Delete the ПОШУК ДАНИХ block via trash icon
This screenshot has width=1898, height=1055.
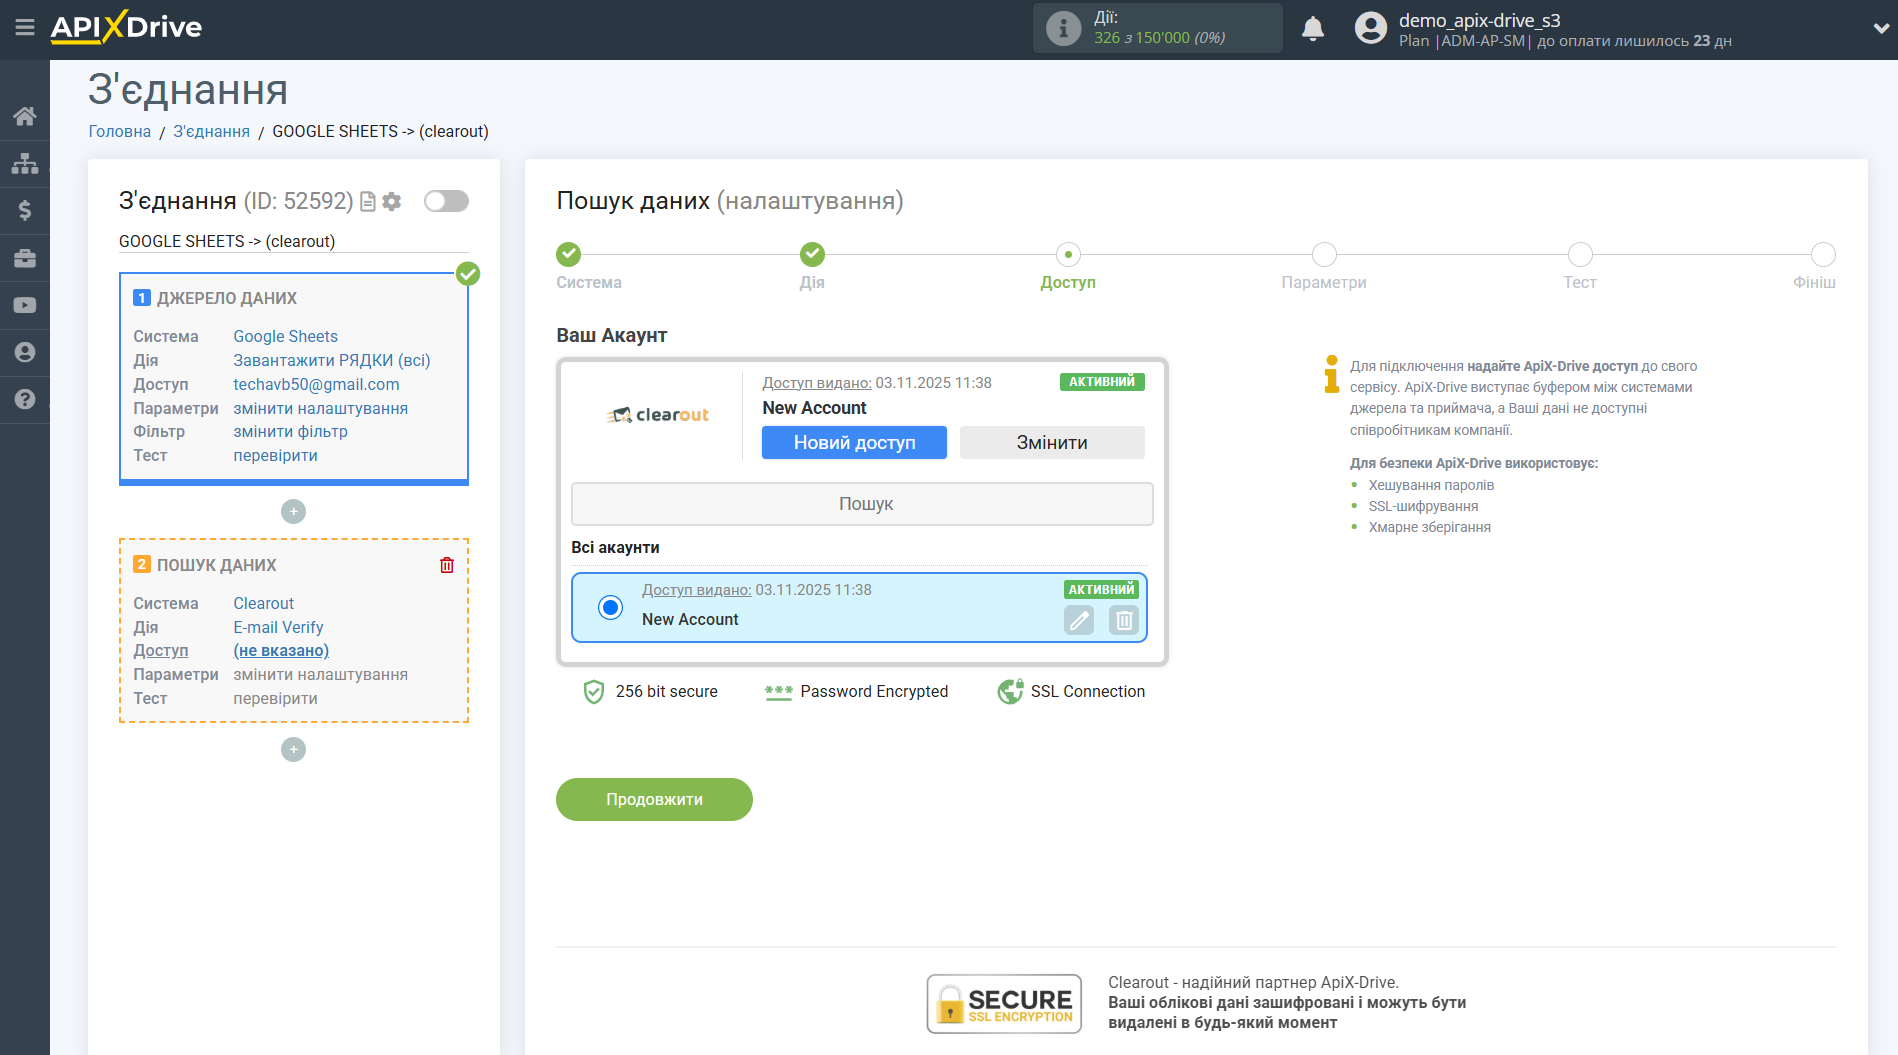(446, 565)
